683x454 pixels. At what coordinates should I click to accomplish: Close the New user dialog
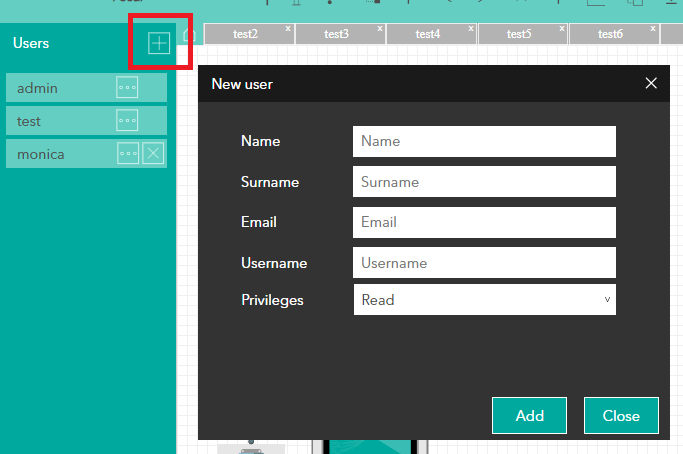[651, 83]
